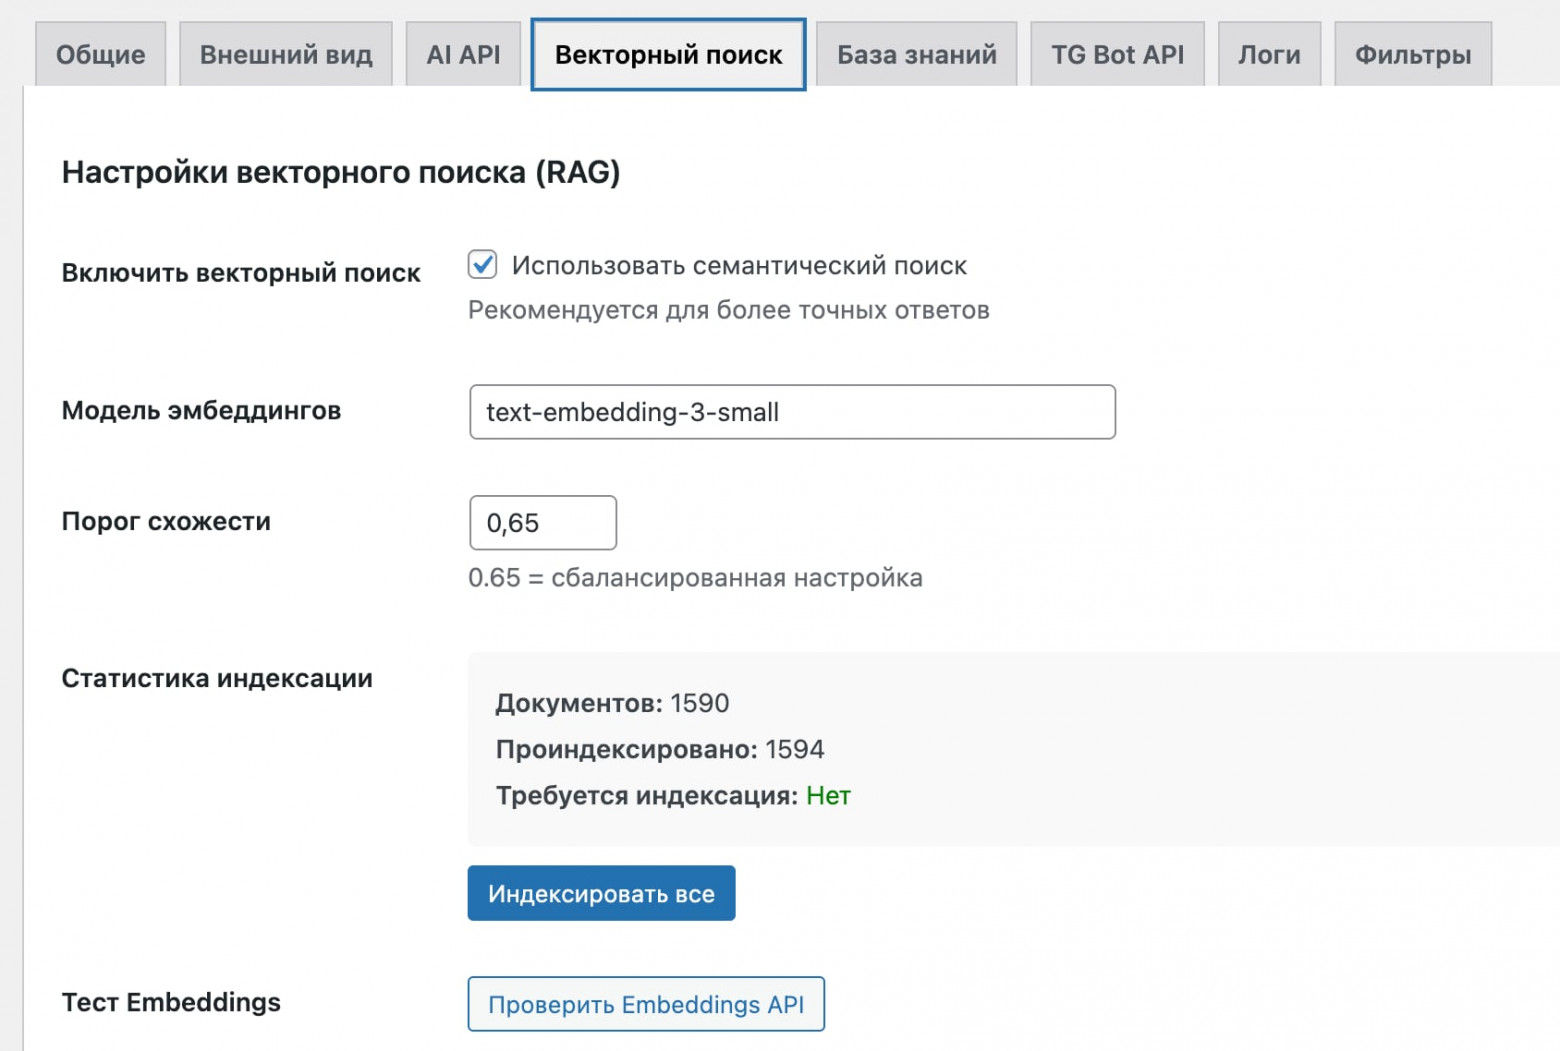
Task: Click Проверить Embeddings API button
Action: pyautogui.click(x=645, y=1004)
